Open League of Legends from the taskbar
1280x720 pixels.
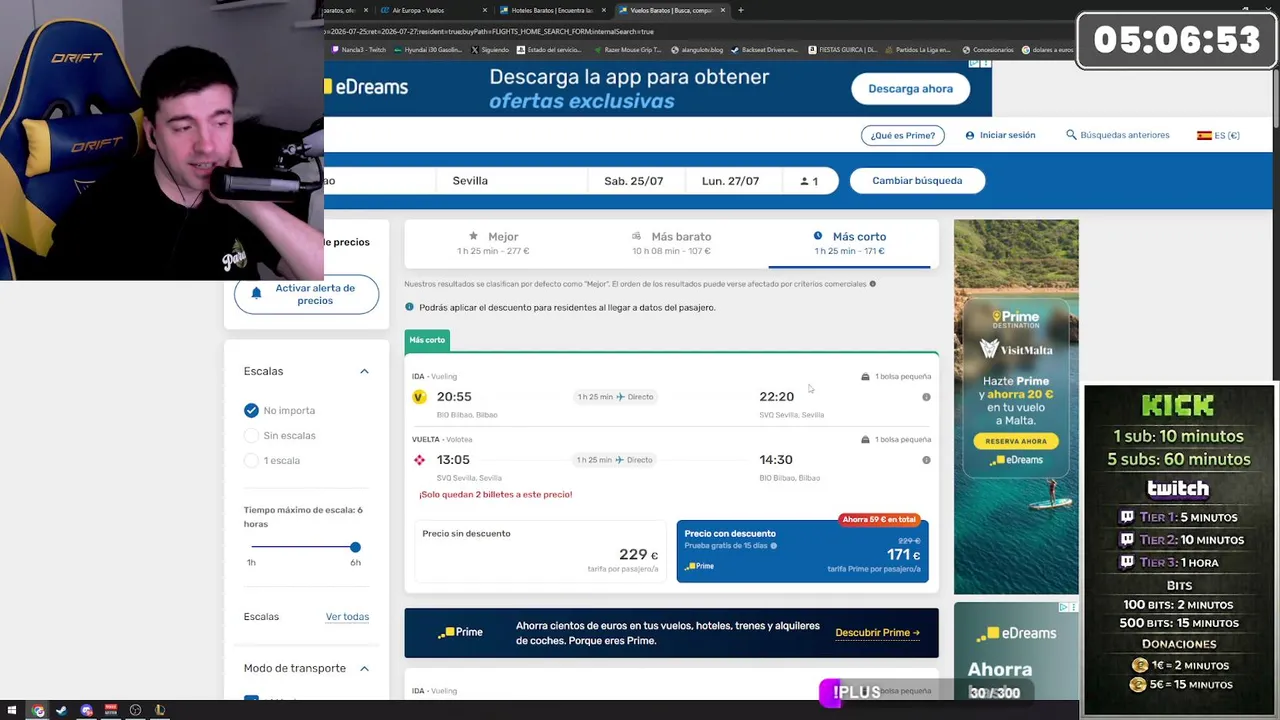[159, 711]
